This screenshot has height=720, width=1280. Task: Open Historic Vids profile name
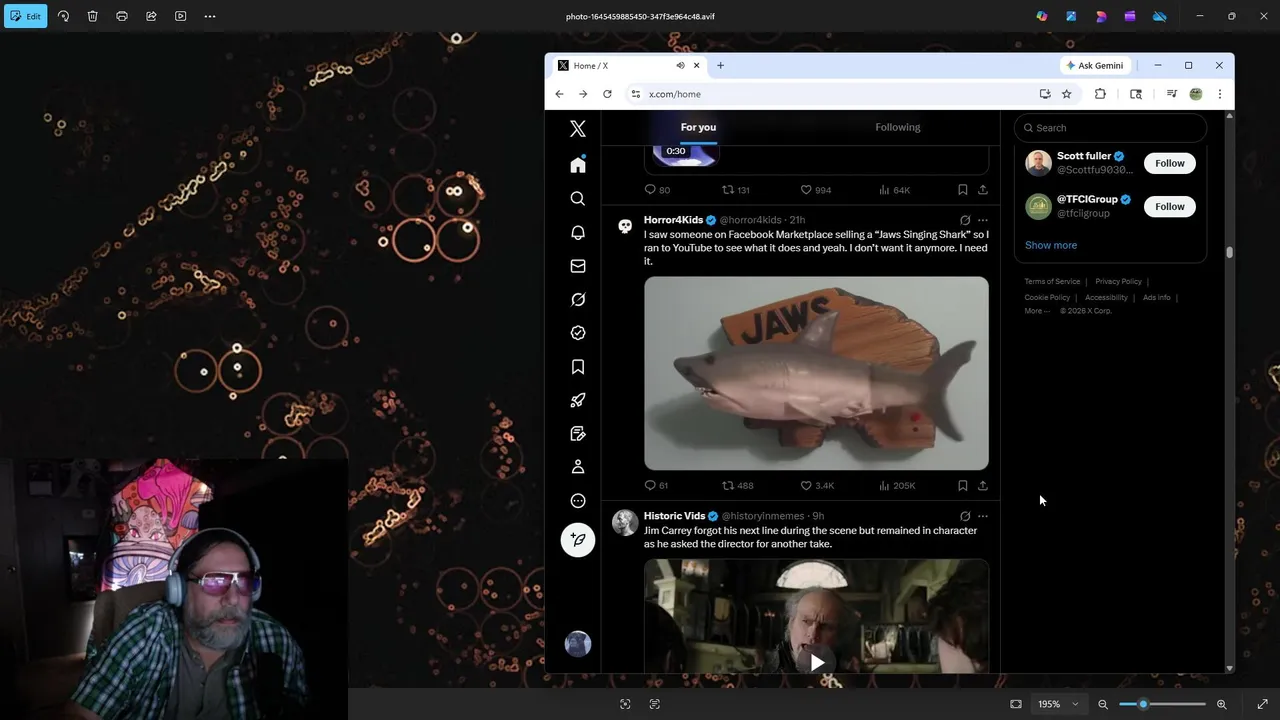tap(674, 516)
